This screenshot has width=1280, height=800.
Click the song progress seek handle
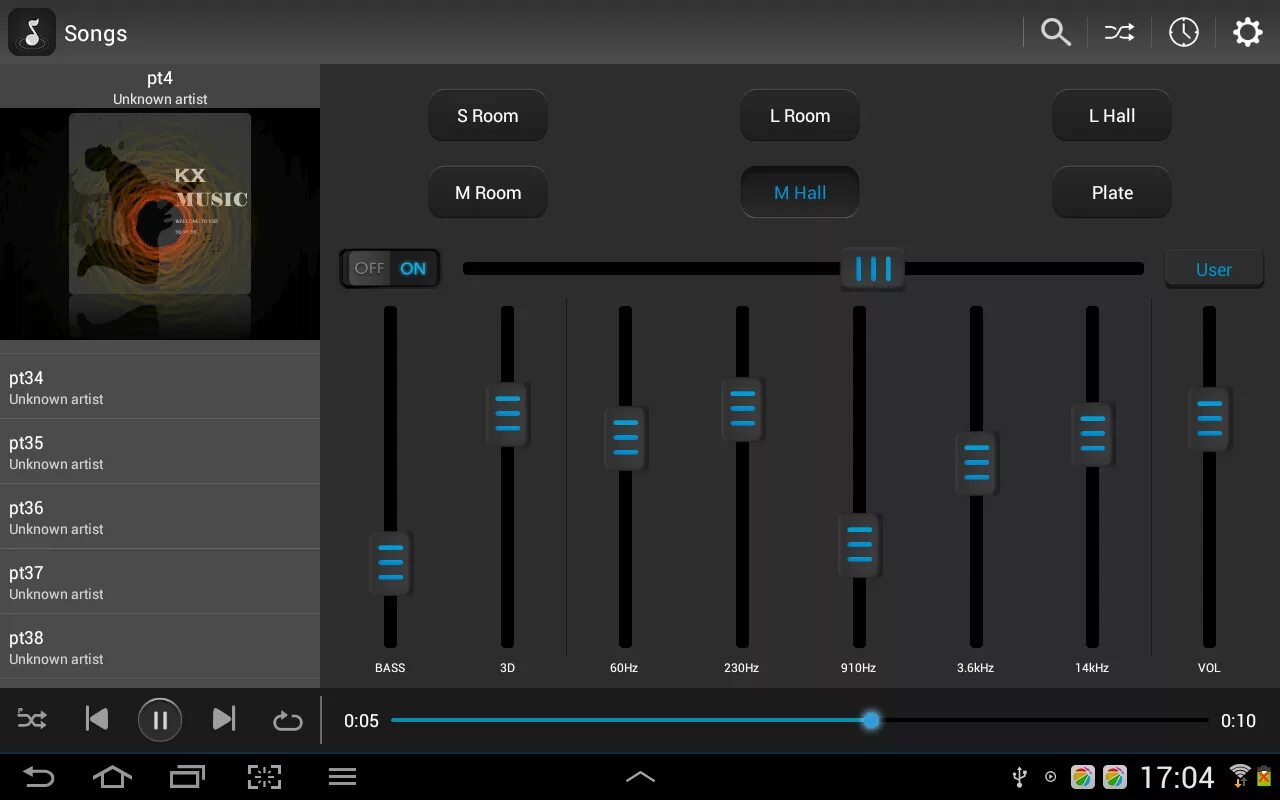[871, 720]
